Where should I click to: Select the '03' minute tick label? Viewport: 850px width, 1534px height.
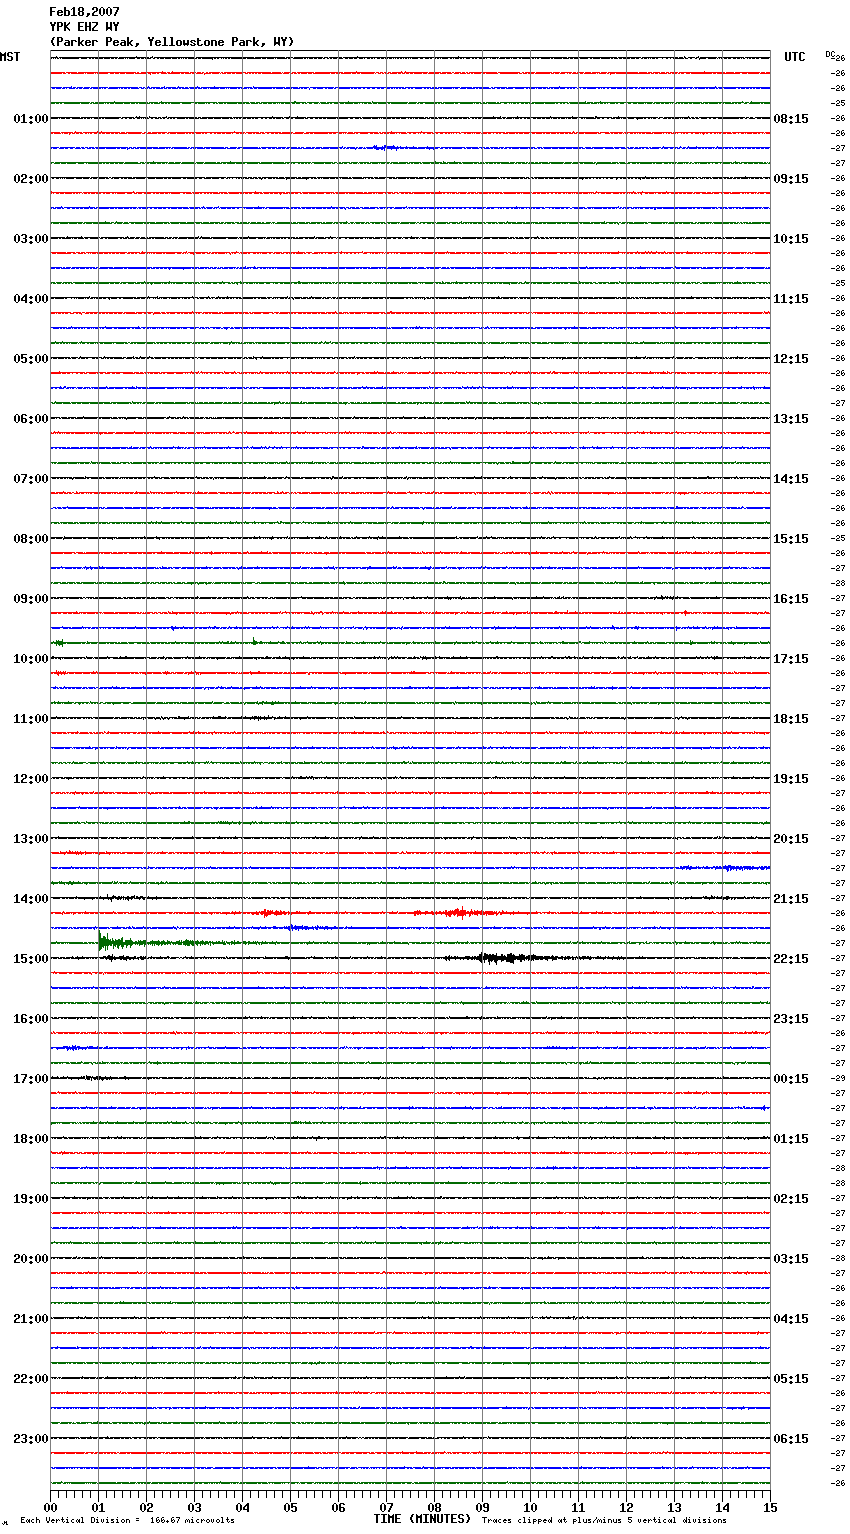[194, 1507]
